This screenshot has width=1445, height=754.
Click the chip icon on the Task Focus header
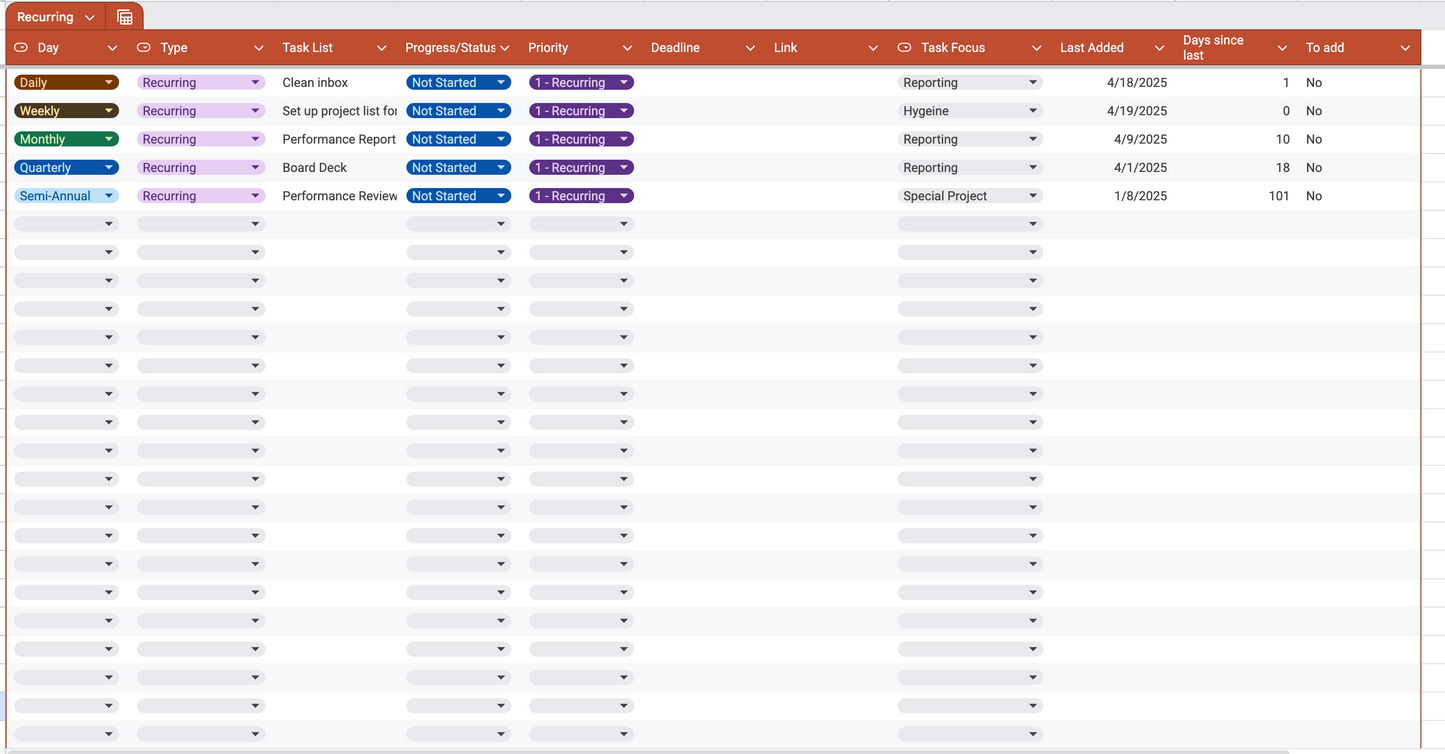[x=903, y=47]
